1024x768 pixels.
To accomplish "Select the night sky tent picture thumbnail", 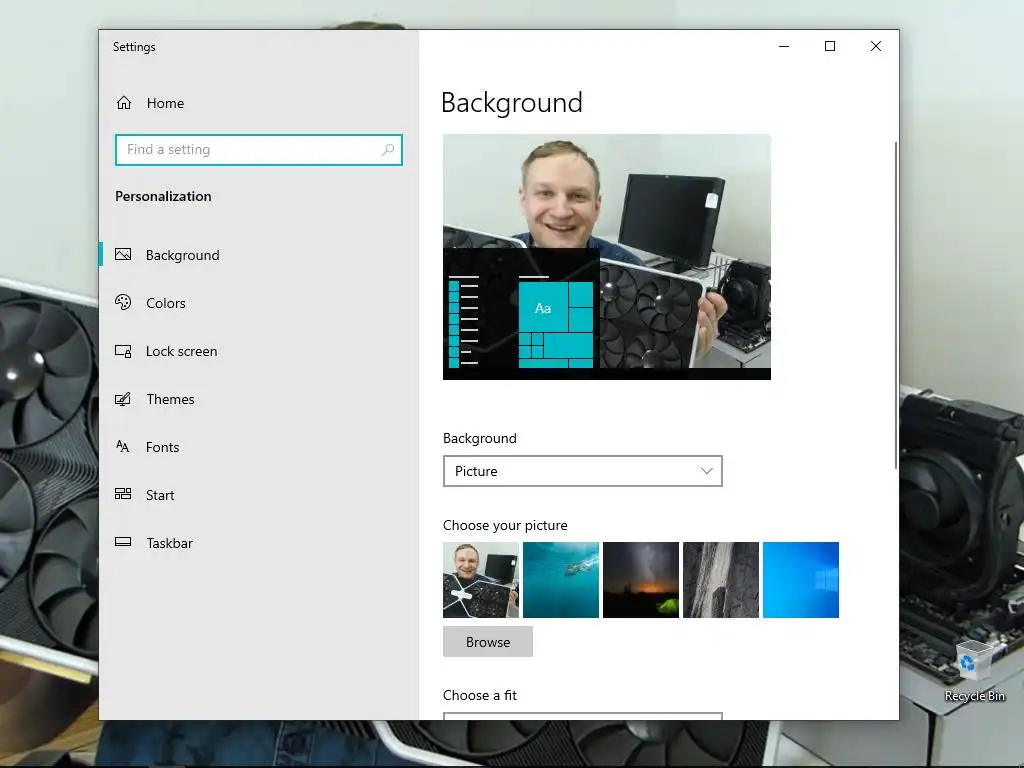I will tap(641, 580).
